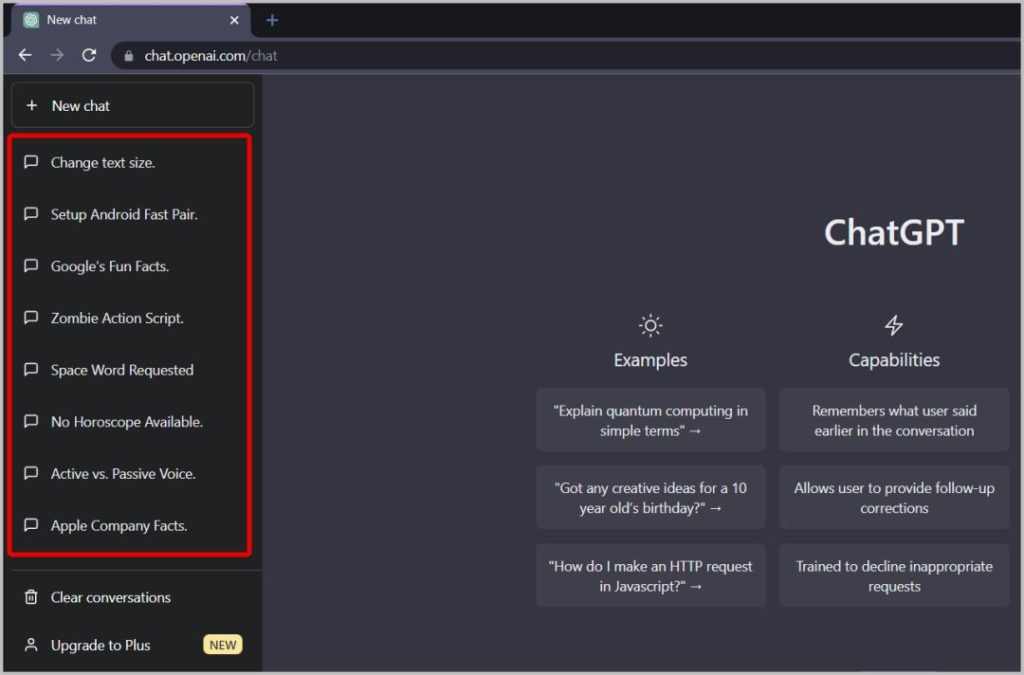Click the ChatGPT heading text

point(894,232)
